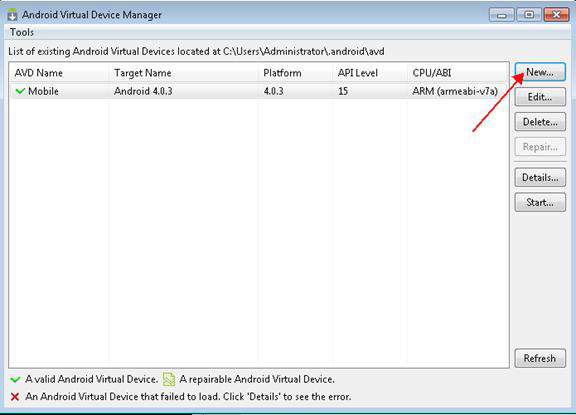
Task: Click the red X failed-to-load legend icon
Action: tap(15, 397)
